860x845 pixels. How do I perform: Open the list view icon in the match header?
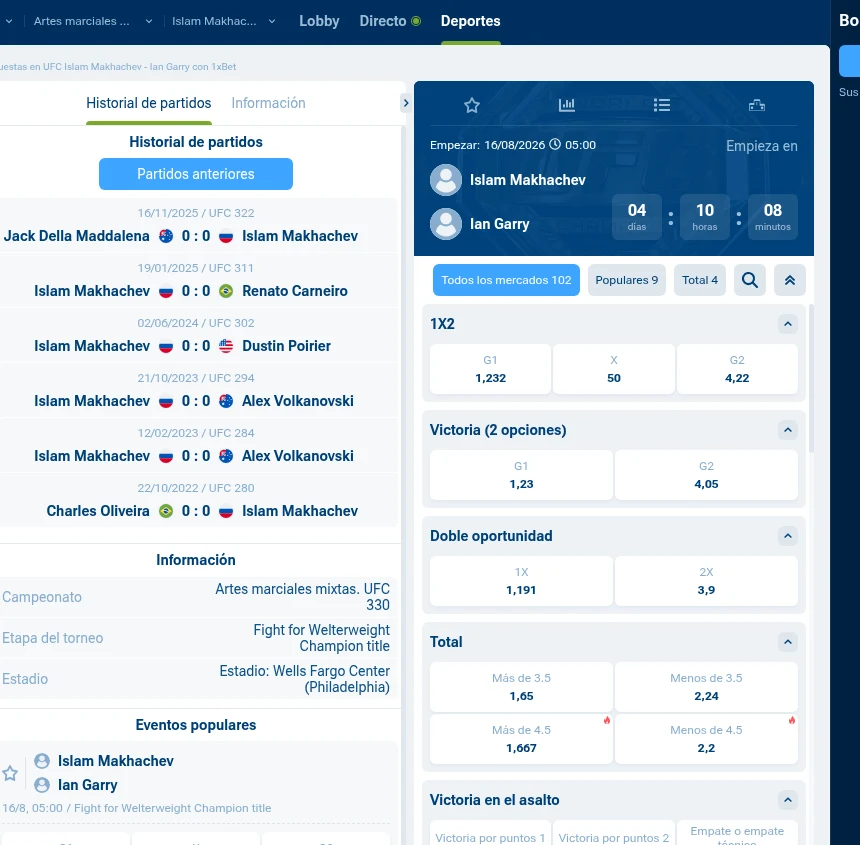coord(662,105)
